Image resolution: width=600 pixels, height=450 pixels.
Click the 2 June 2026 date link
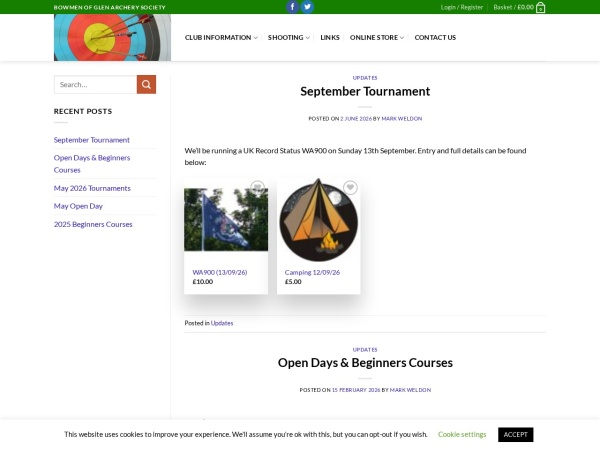[x=356, y=119]
